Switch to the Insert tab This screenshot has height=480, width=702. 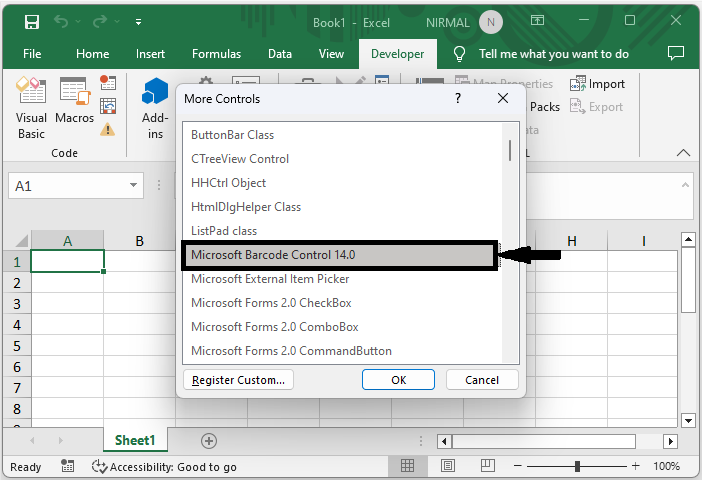pos(150,54)
